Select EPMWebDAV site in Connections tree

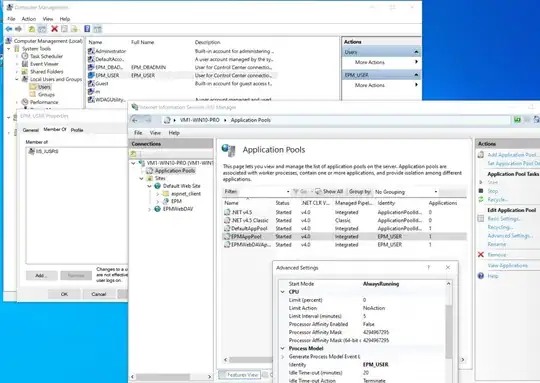click(174, 209)
